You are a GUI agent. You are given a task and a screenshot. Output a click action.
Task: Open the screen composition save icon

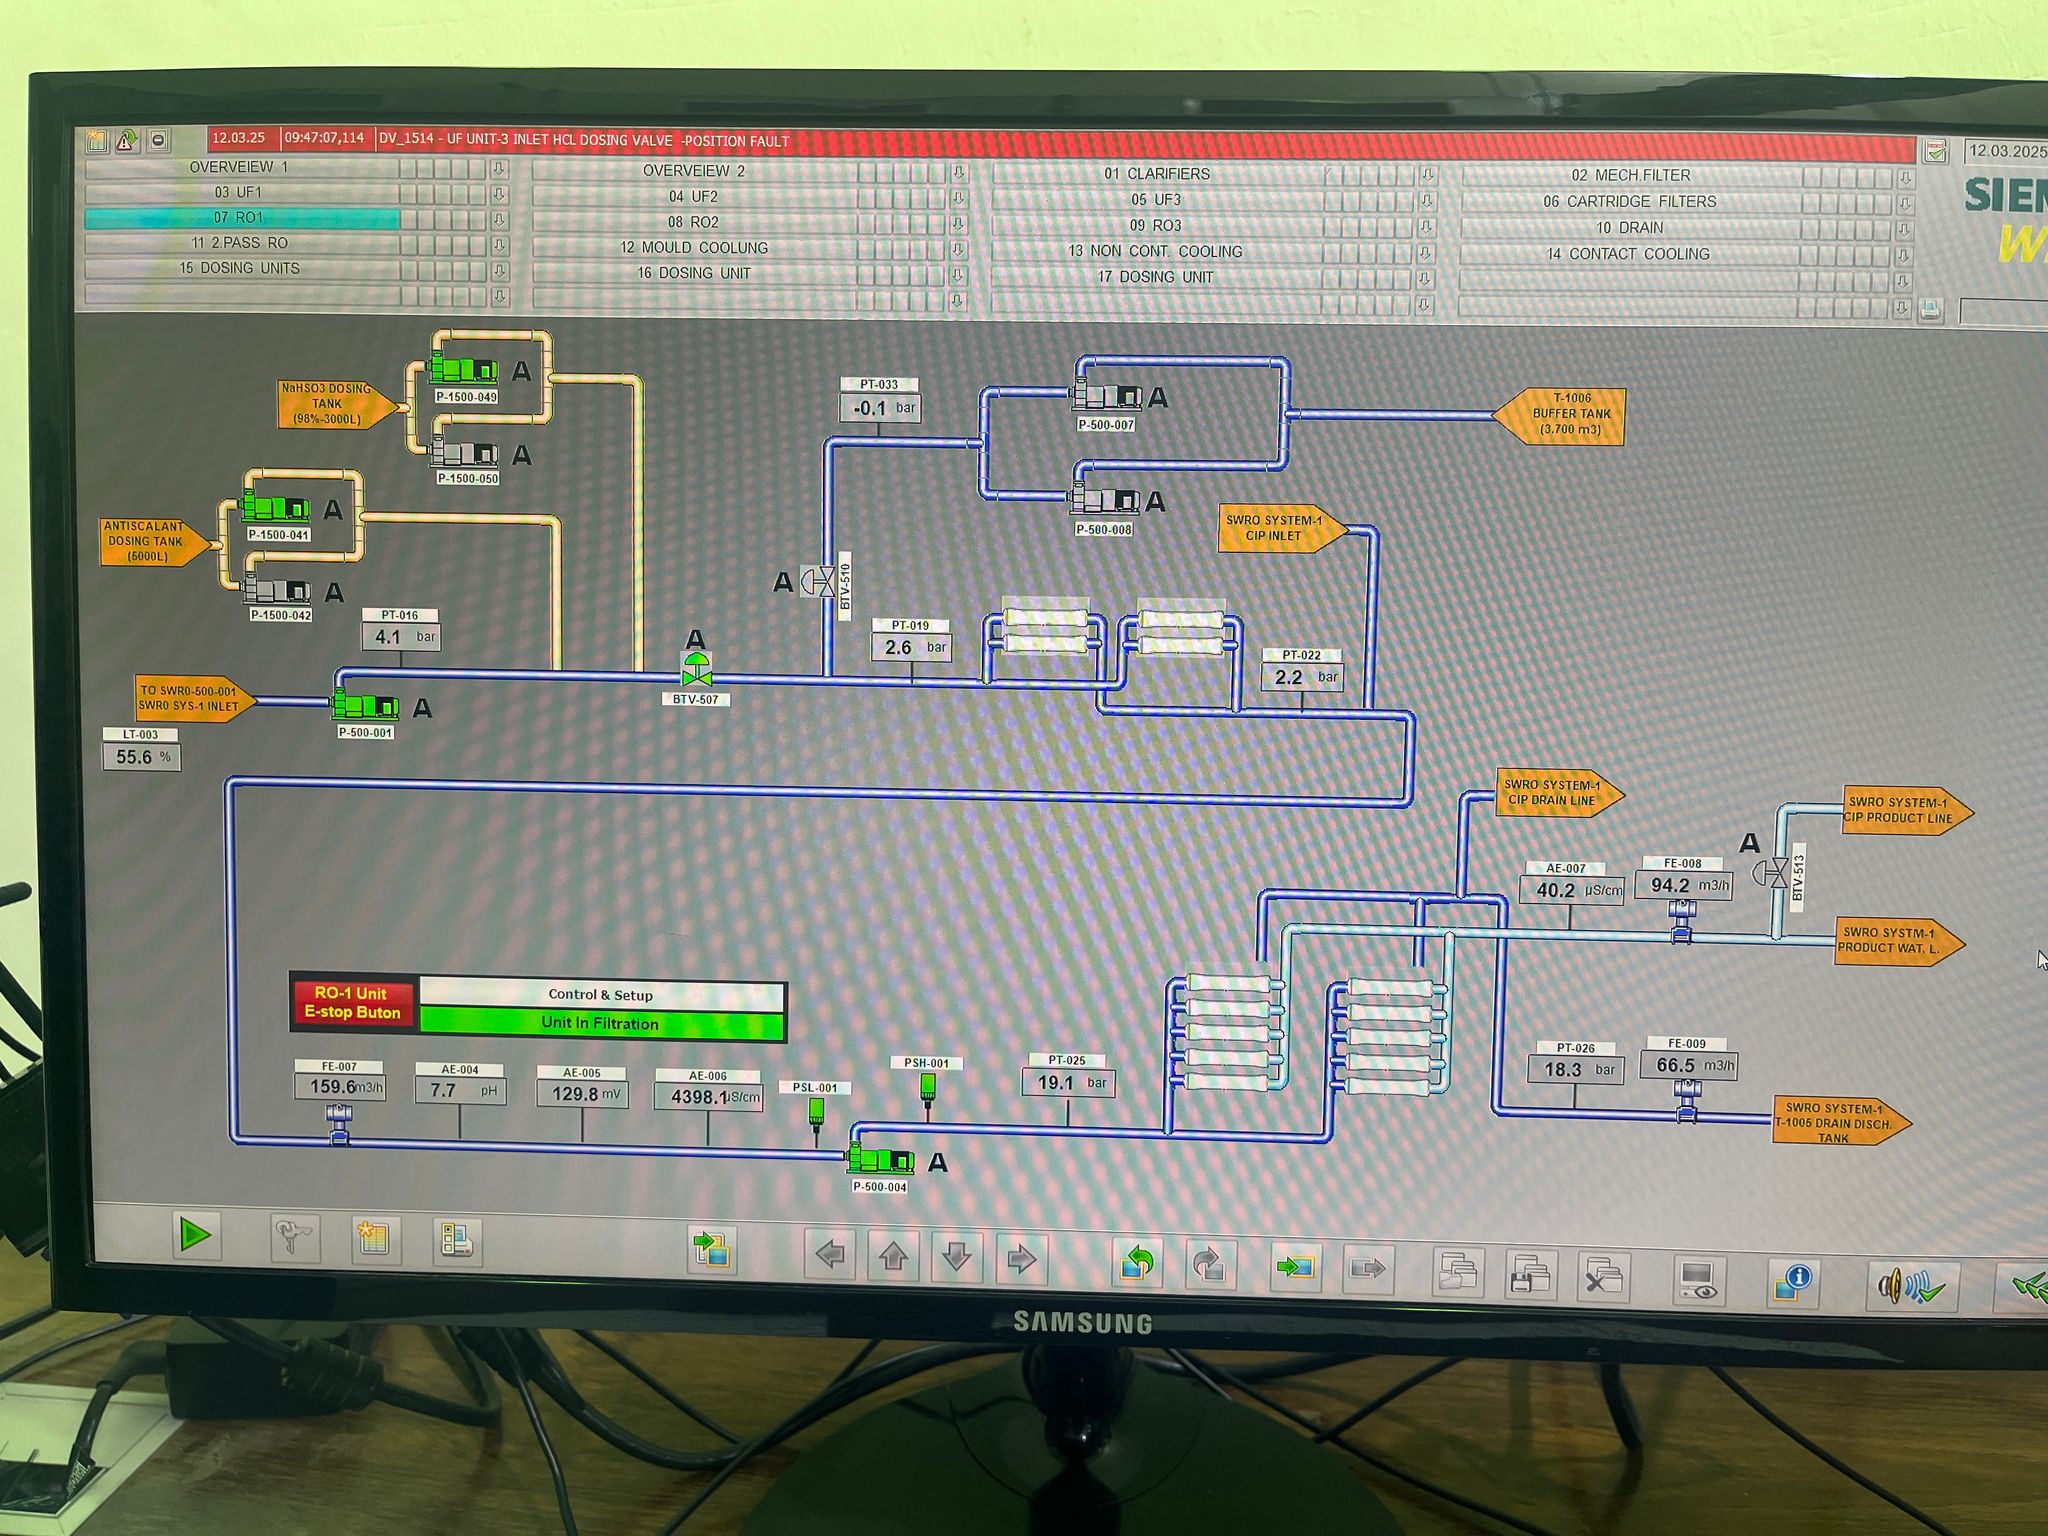click(x=1531, y=1275)
